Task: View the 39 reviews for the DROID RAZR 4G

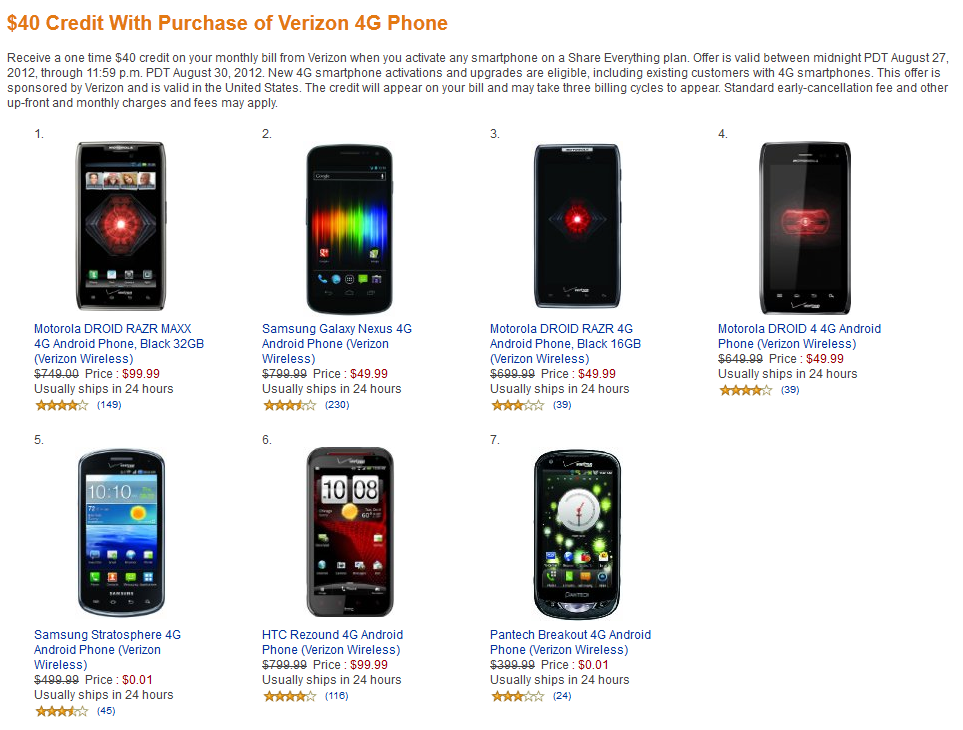Action: (x=560, y=405)
